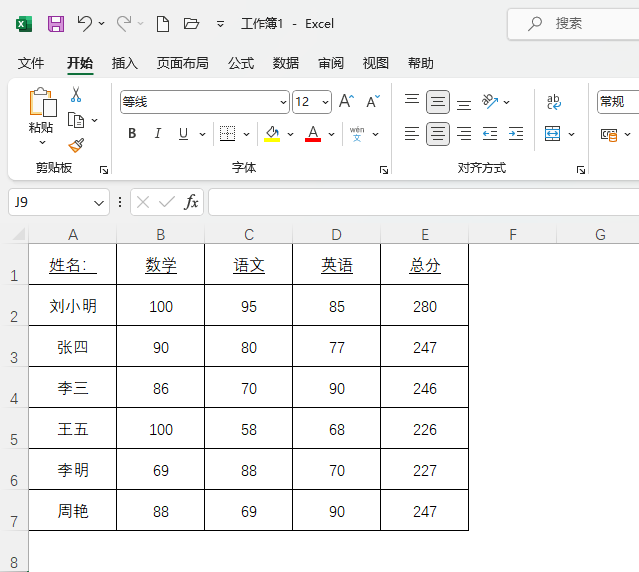Expand the 粘贴 options arrow

point(42,143)
